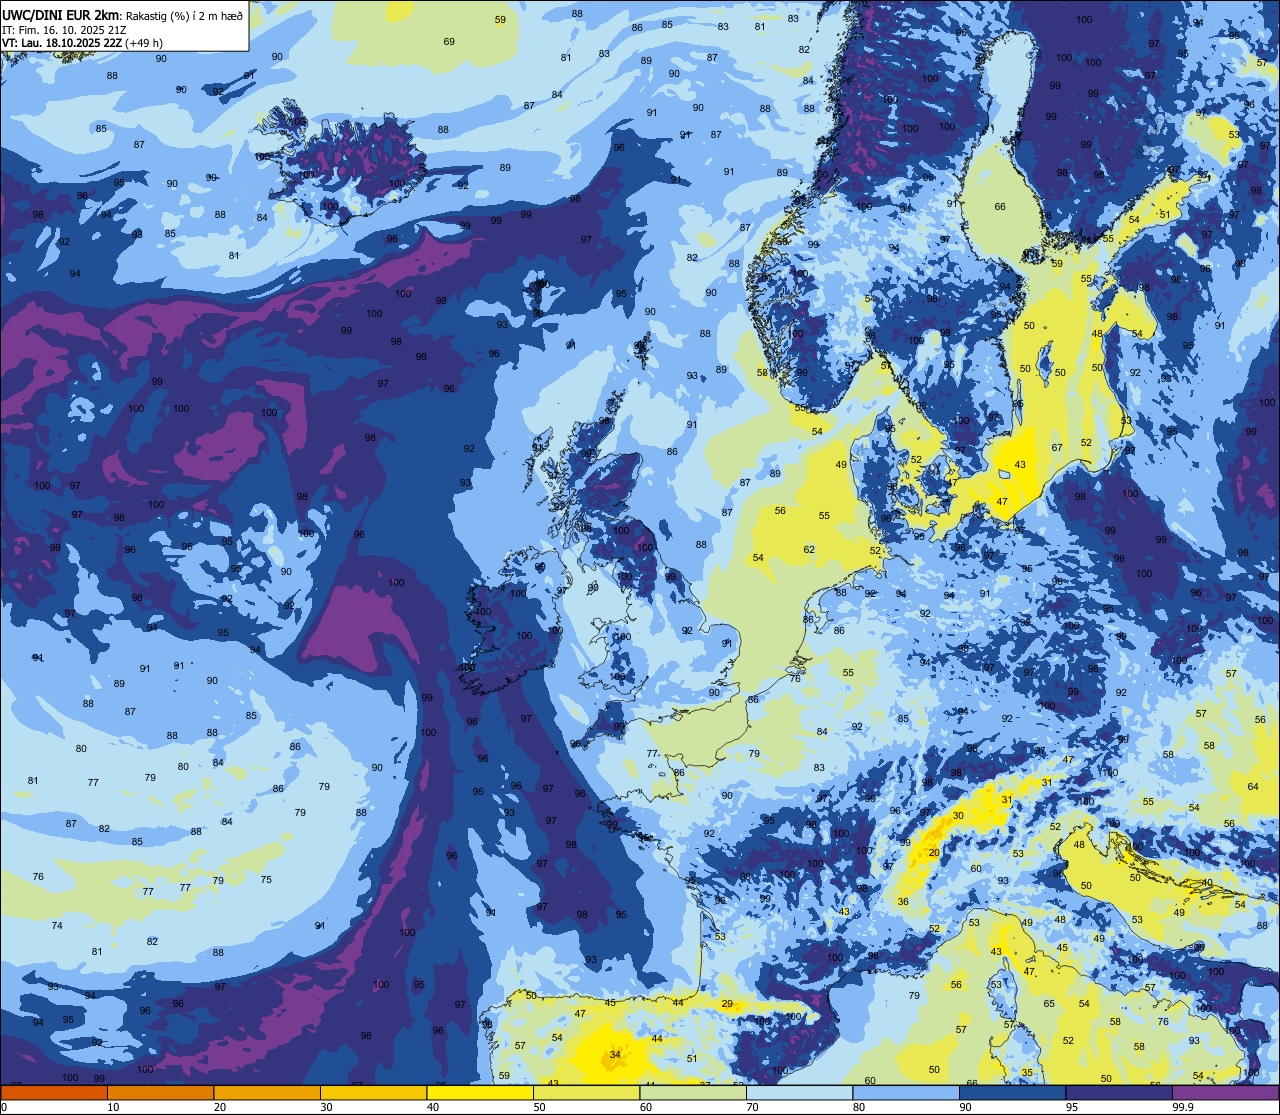Click the IT: Fim. 16. 10. 2025 21Z line
1280x1115 pixels.
click(x=64, y=30)
